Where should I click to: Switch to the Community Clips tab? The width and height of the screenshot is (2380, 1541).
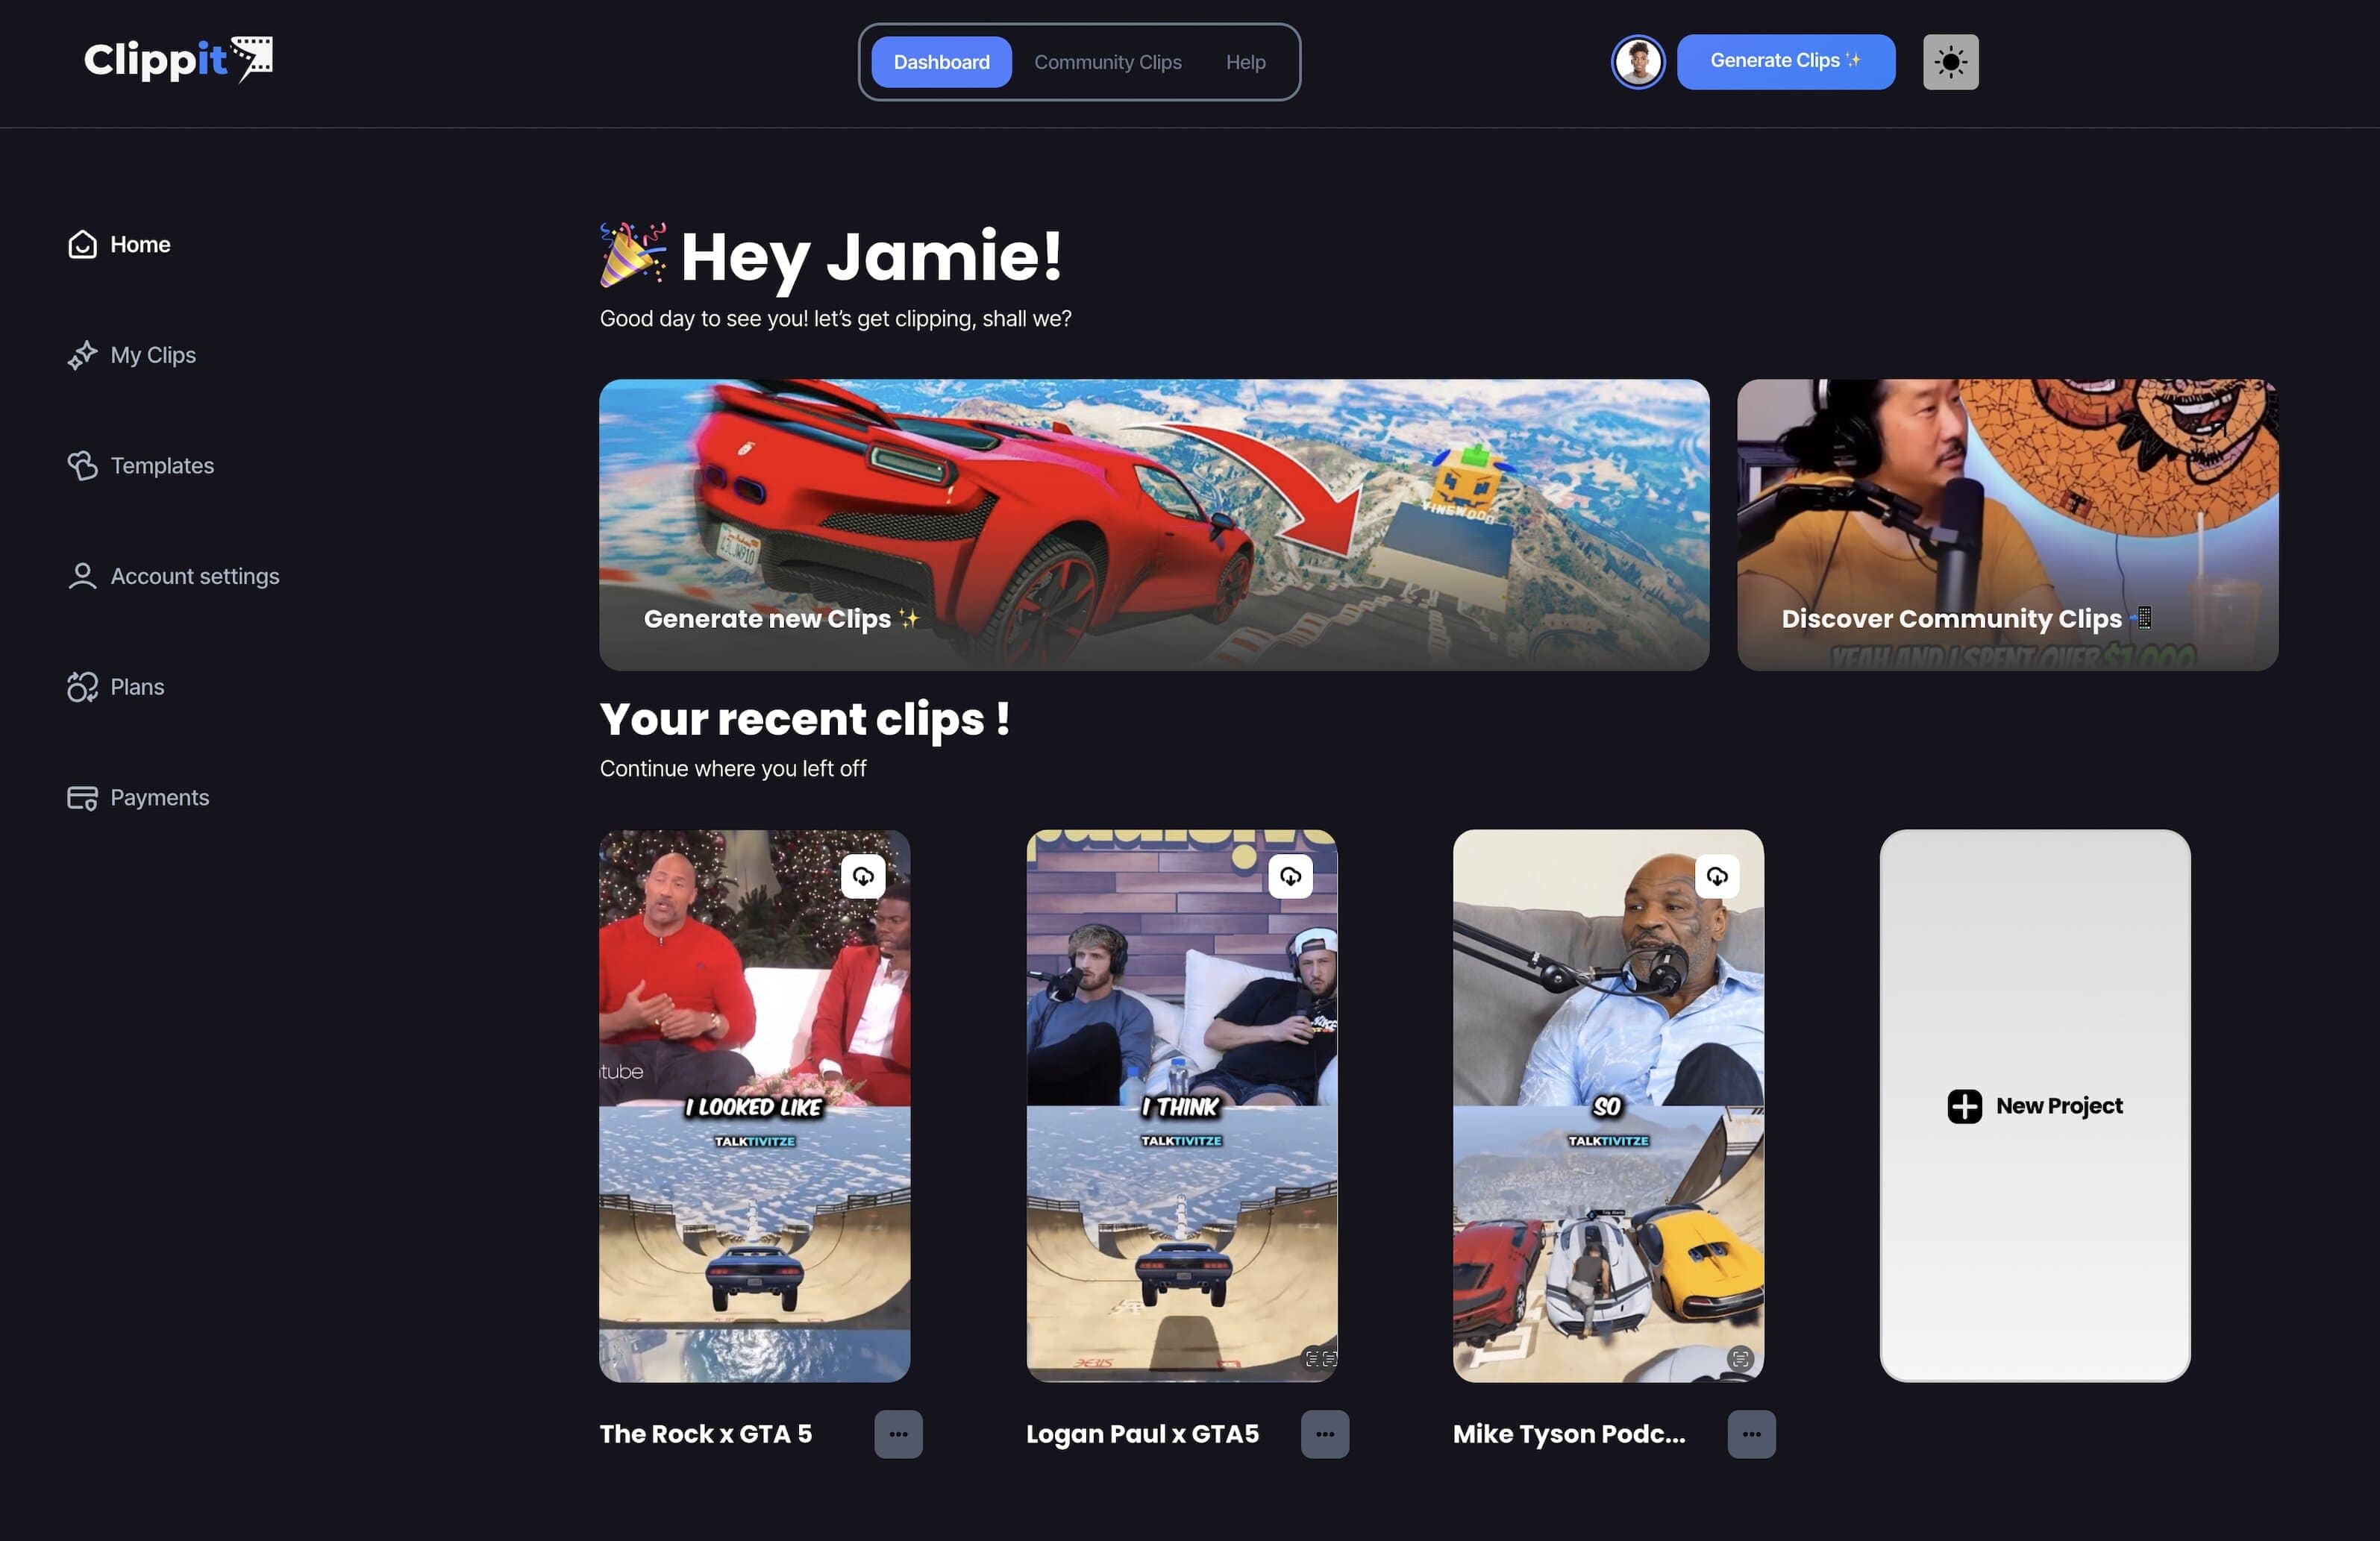click(1107, 62)
